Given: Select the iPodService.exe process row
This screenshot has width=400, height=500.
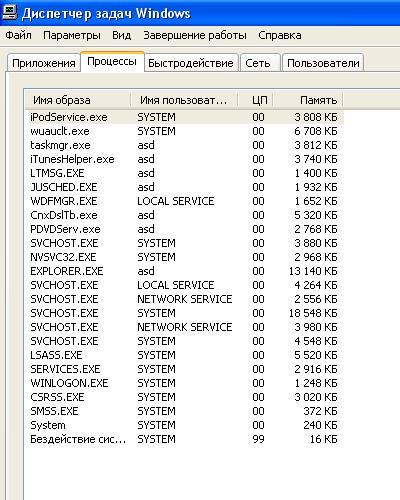Looking at the screenshot, I should pos(184,117).
